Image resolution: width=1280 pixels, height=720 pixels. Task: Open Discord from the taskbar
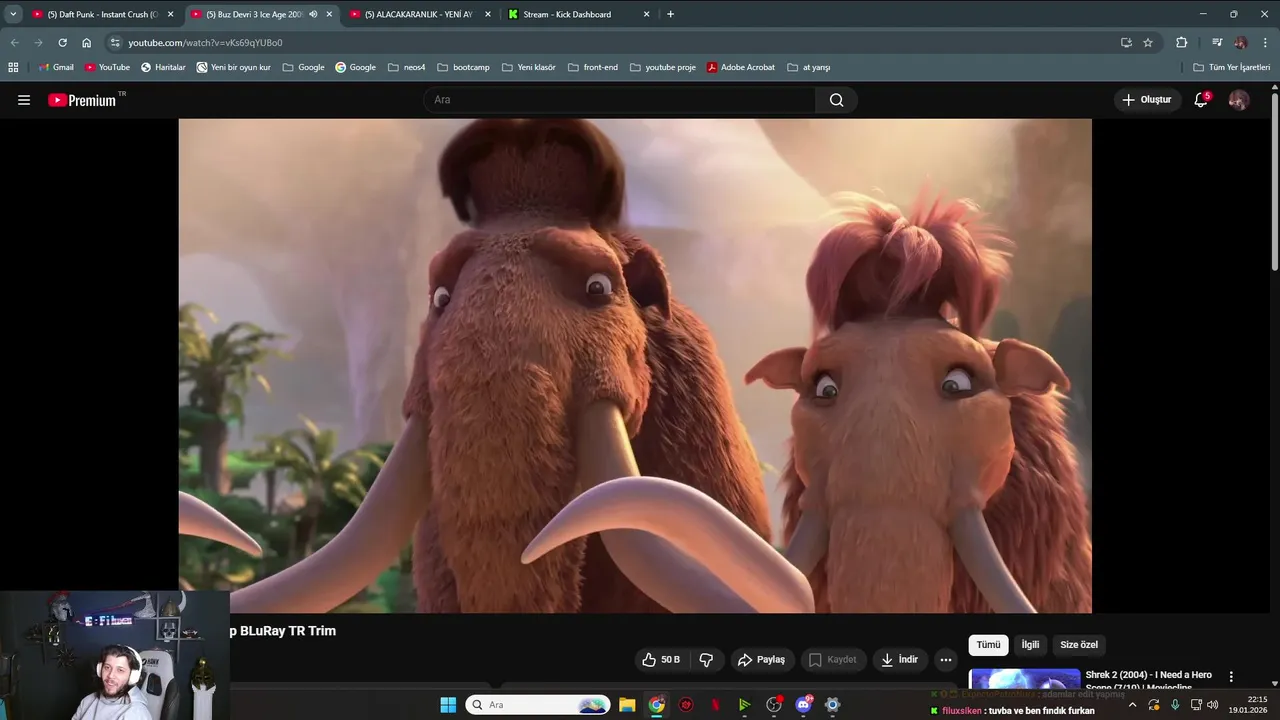click(803, 705)
